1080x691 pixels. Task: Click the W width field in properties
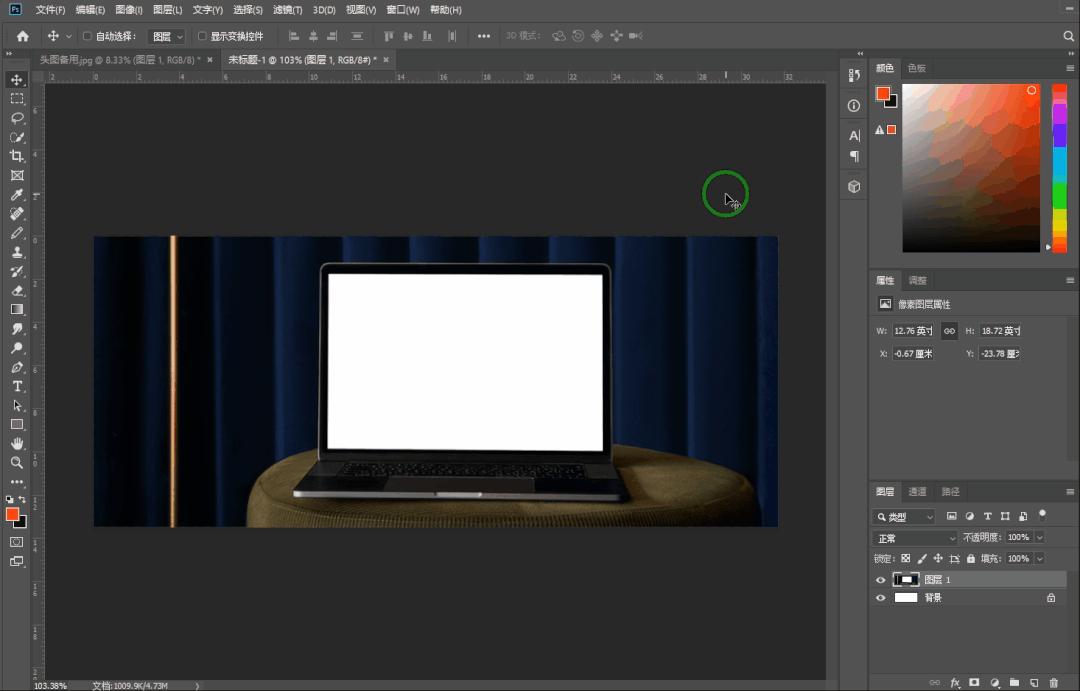pos(912,331)
